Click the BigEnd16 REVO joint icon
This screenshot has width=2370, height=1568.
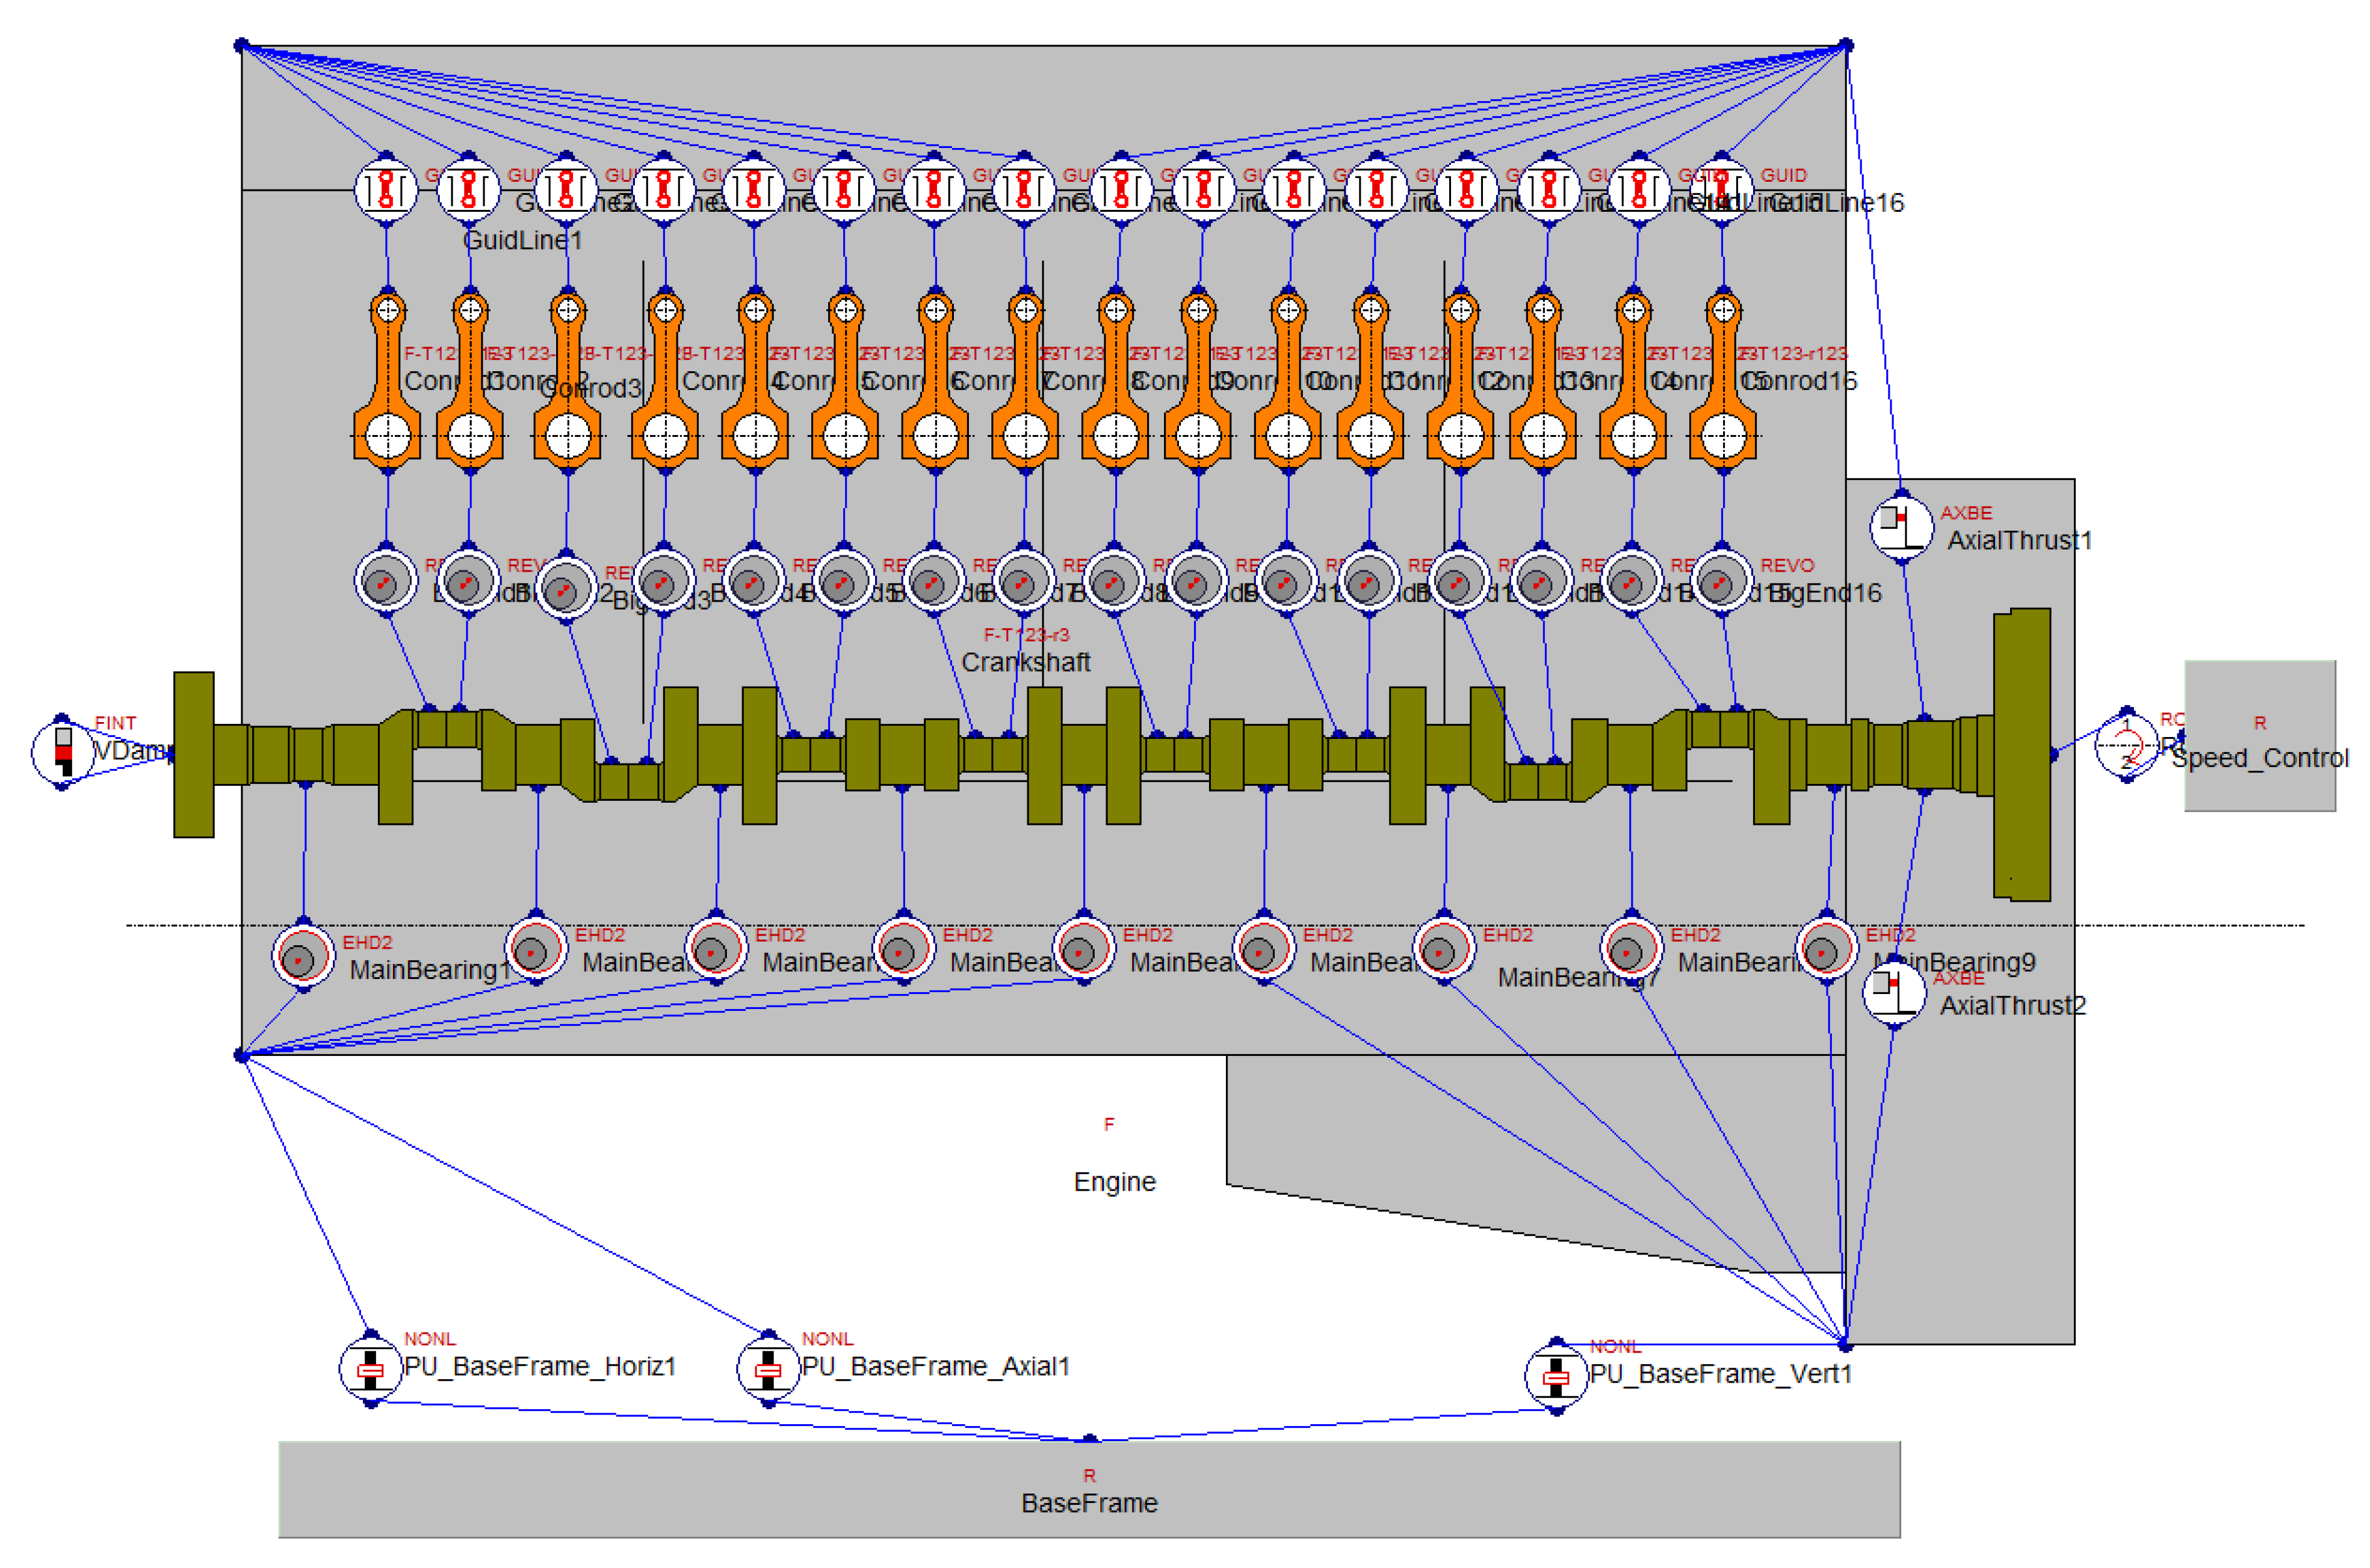(x=1721, y=581)
